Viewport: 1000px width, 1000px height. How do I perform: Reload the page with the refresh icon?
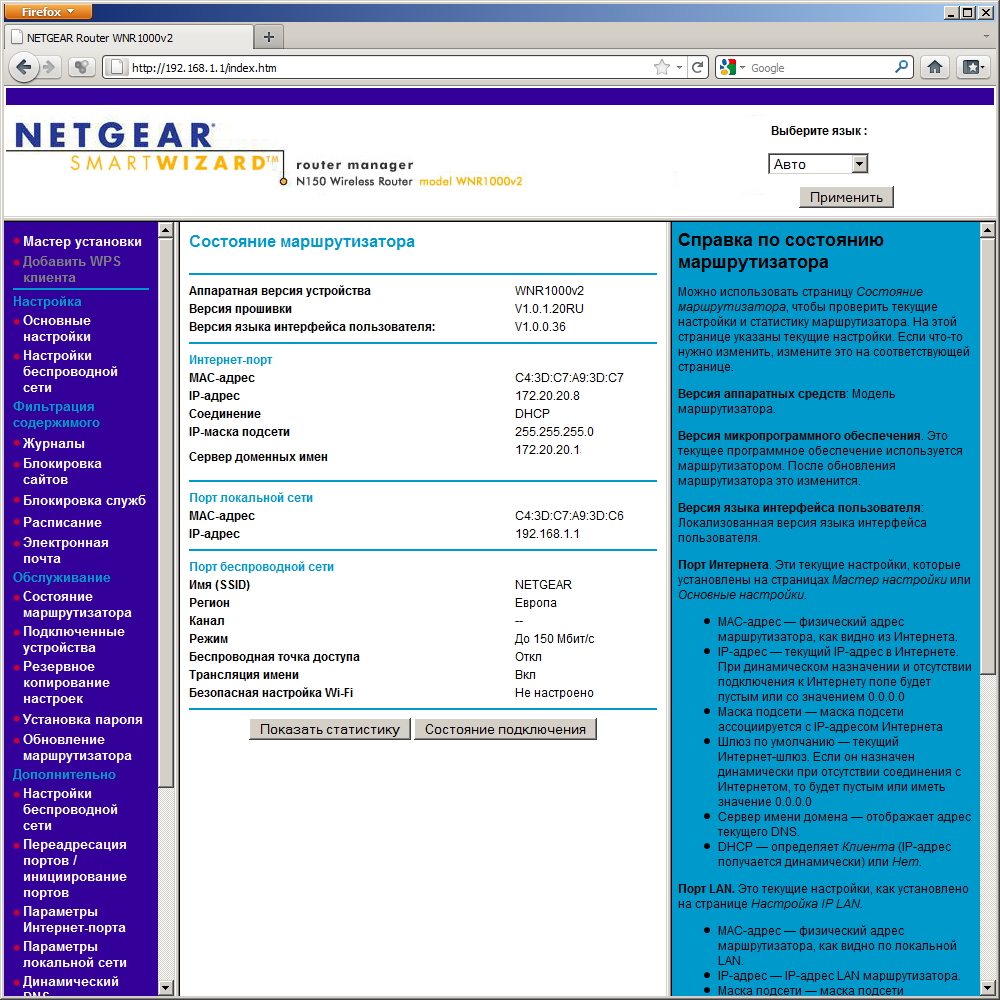(x=697, y=67)
